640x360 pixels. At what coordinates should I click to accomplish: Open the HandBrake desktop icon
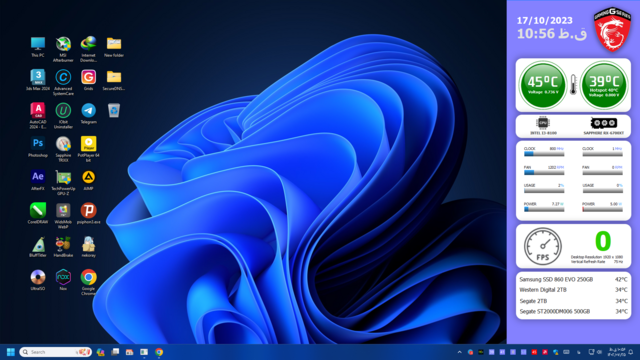[x=63, y=247]
